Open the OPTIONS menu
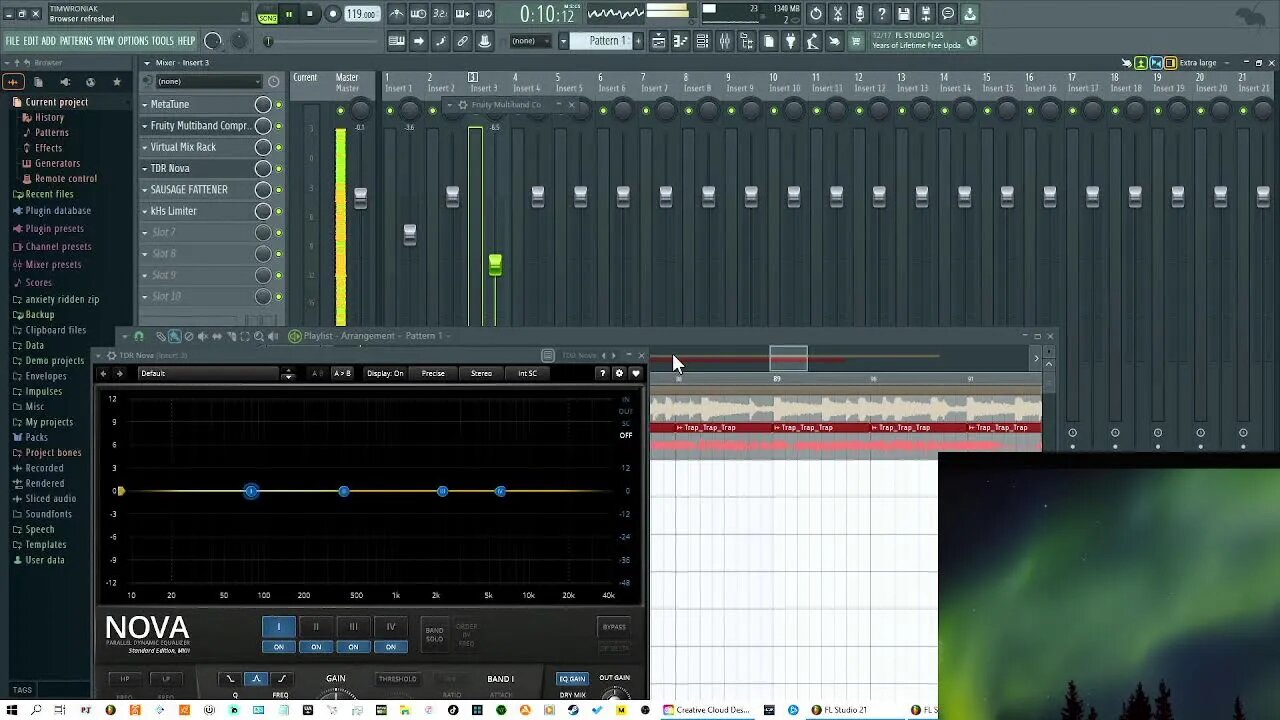This screenshot has height=720, width=1280. pos(133,41)
